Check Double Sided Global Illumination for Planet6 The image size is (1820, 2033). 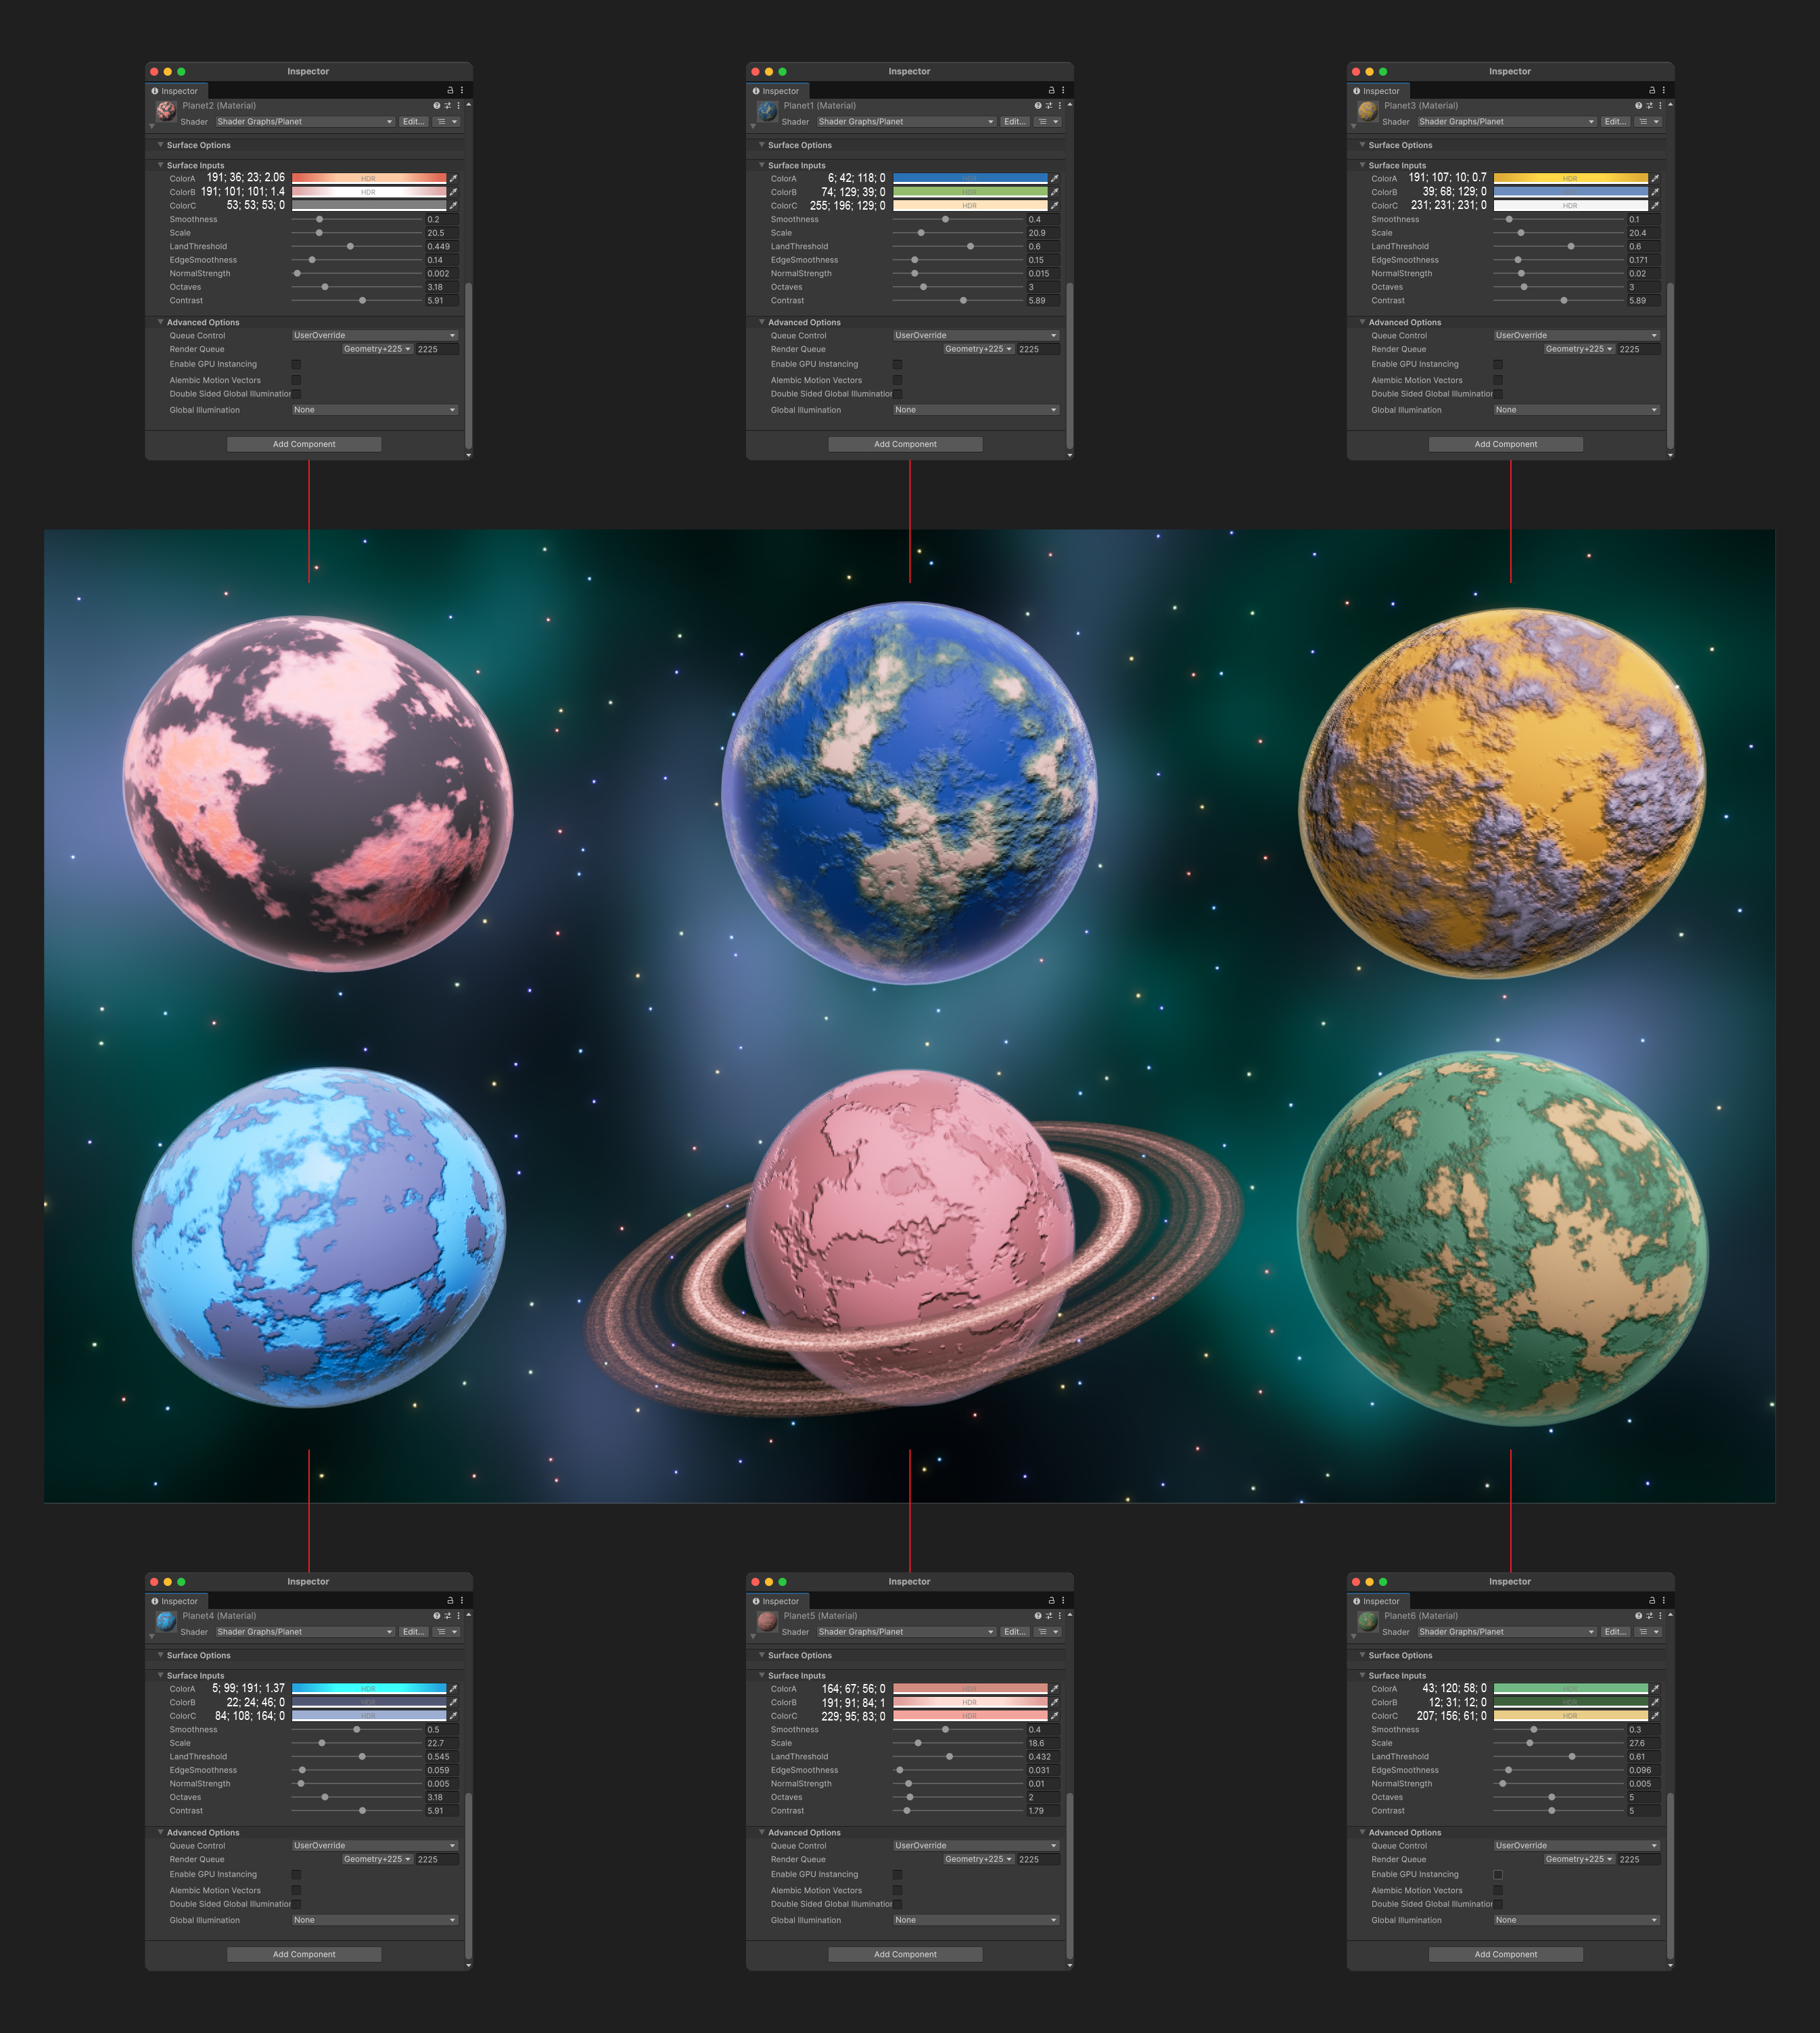coord(1498,1904)
